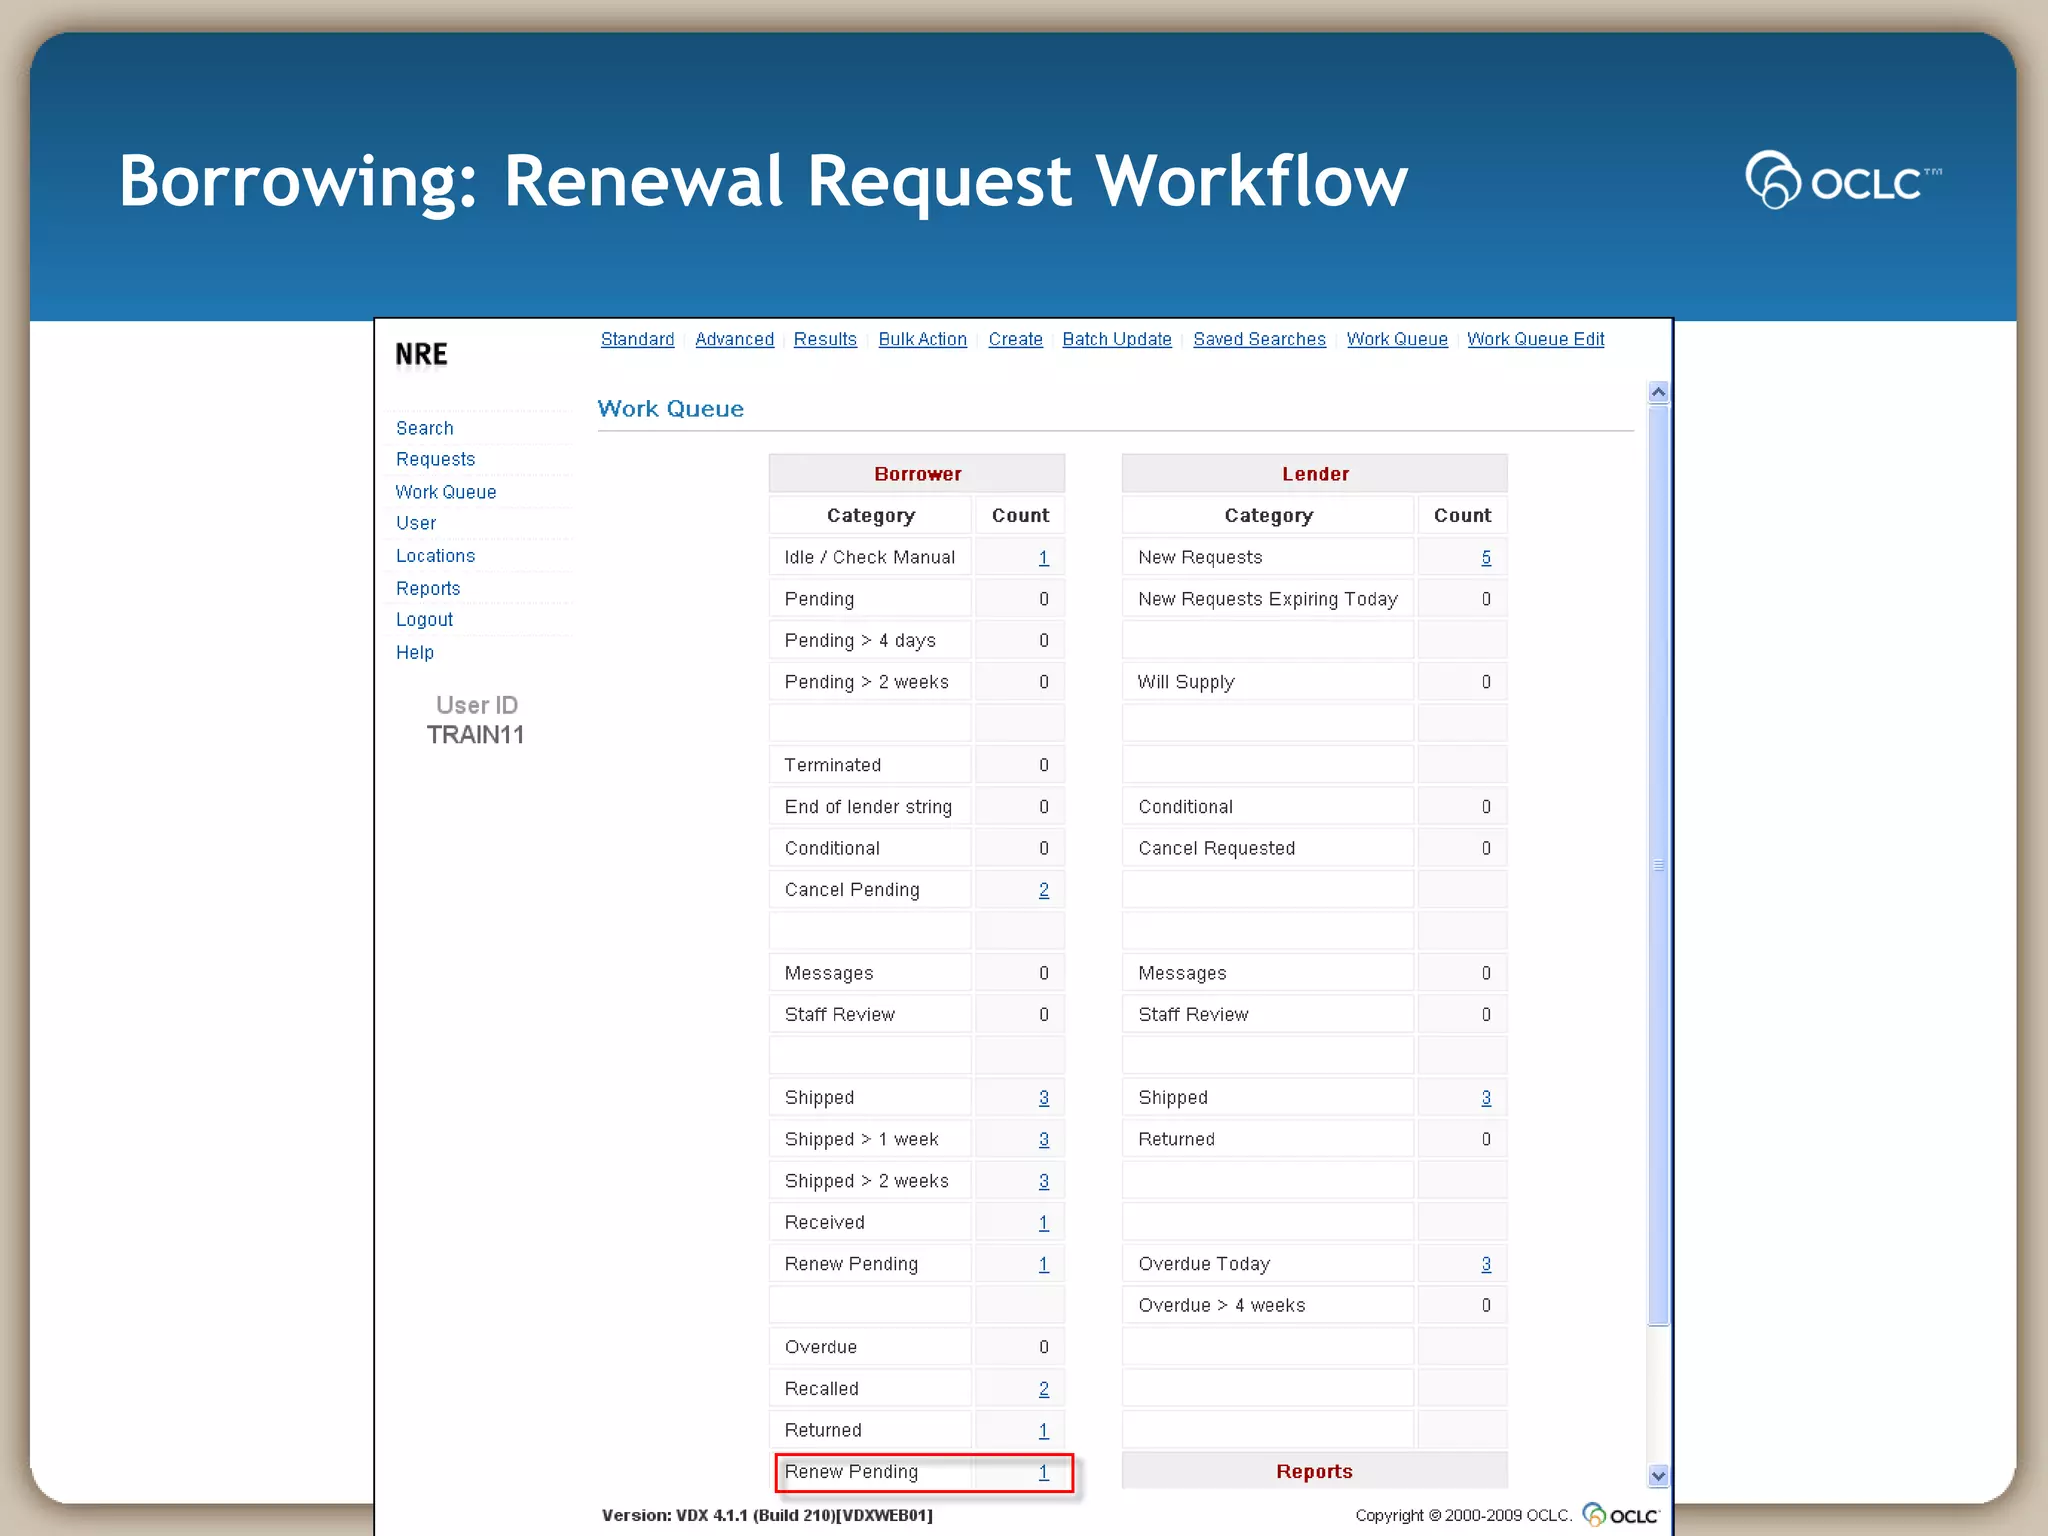The image size is (2048, 1536).
Task: Click Work Queue in top navigation
Action: [1397, 339]
